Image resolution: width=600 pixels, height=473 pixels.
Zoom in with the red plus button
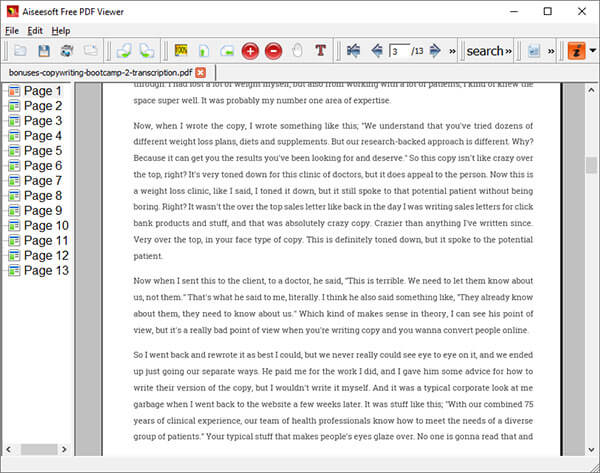pos(250,51)
